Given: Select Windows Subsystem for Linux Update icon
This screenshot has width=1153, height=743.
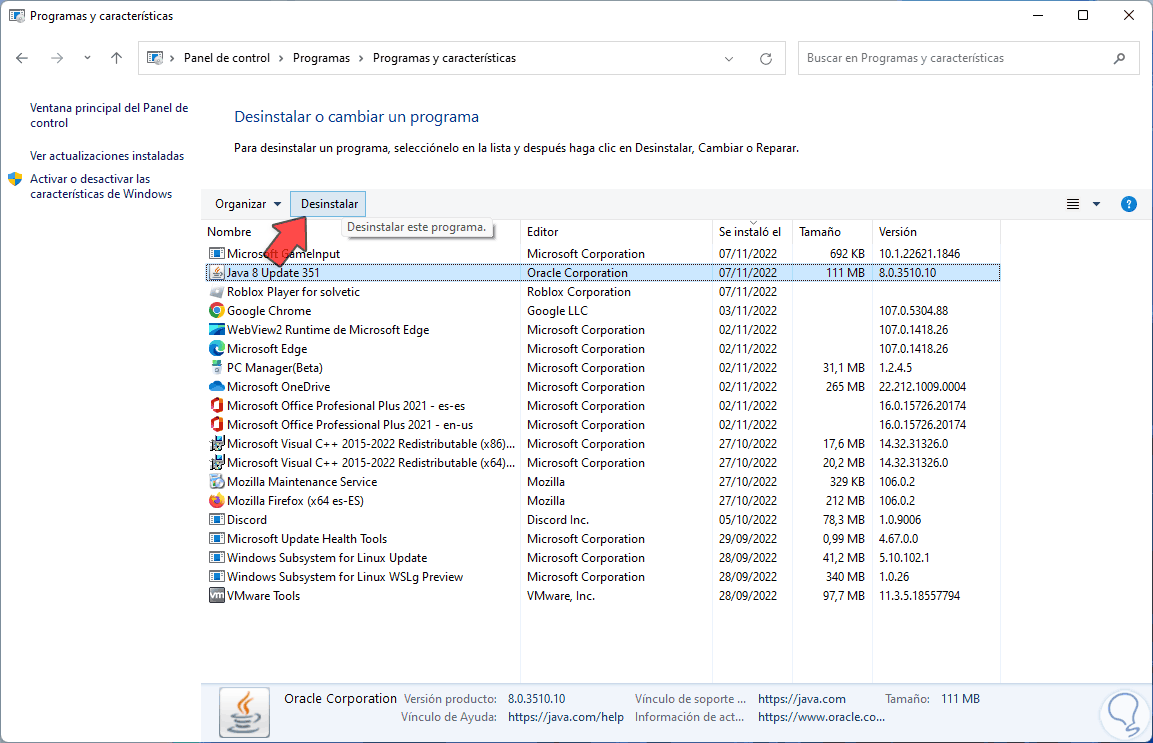Looking at the screenshot, I should pyautogui.click(x=216, y=558).
